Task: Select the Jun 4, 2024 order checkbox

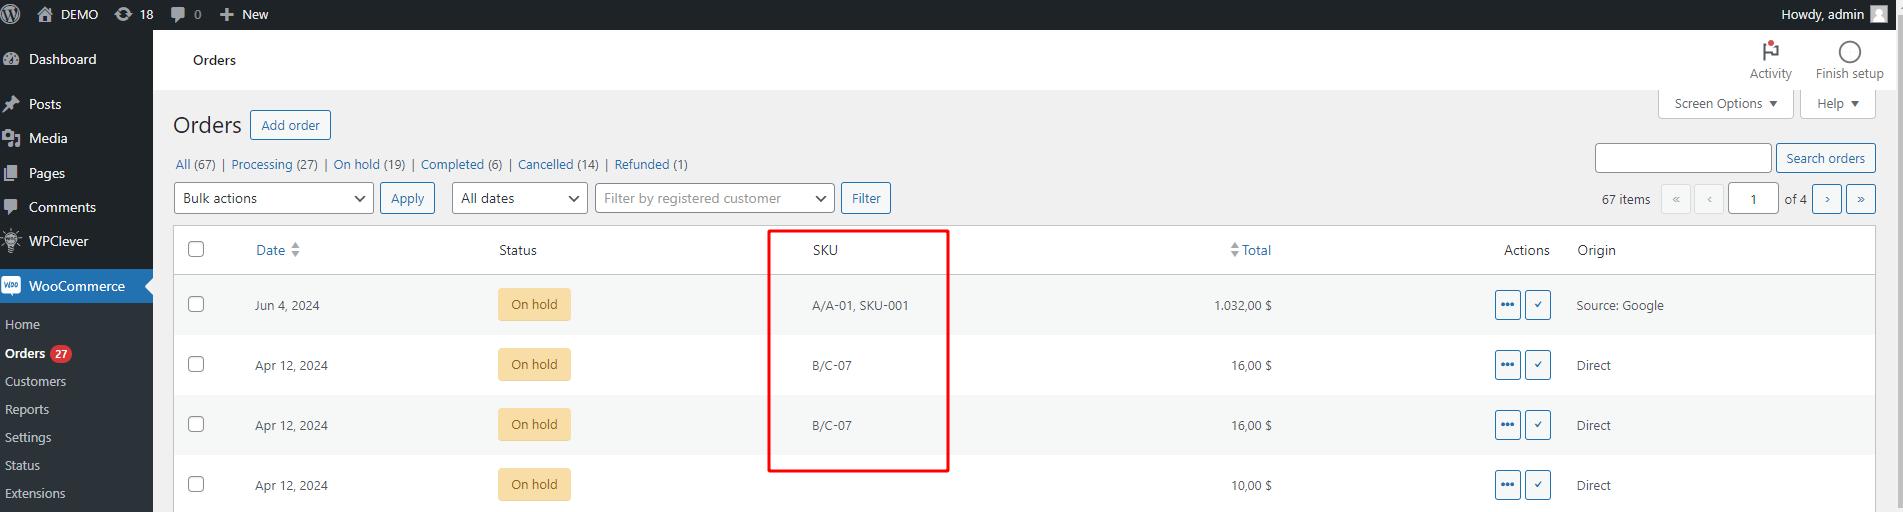Action: tap(196, 304)
